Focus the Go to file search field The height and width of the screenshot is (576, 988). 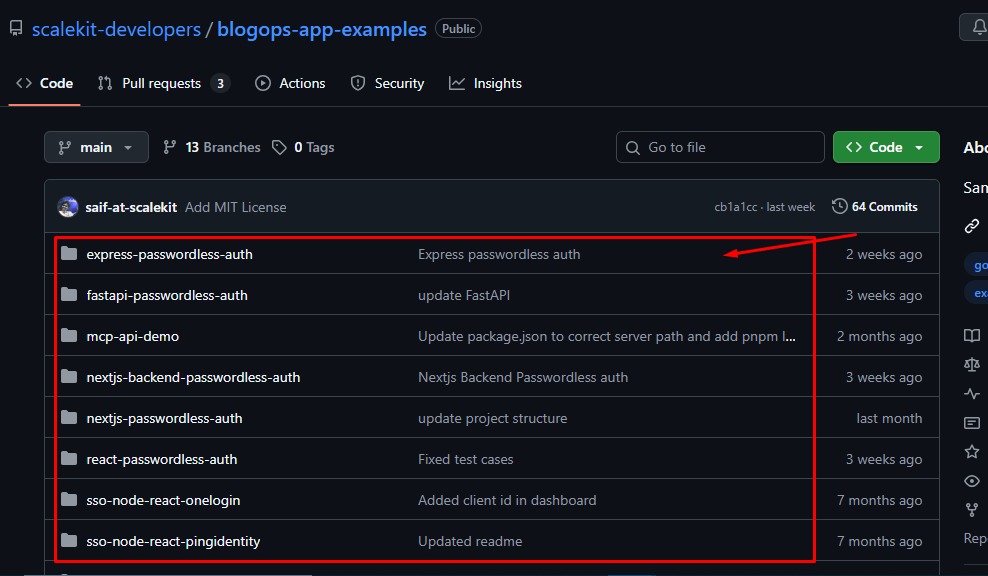[x=720, y=147]
